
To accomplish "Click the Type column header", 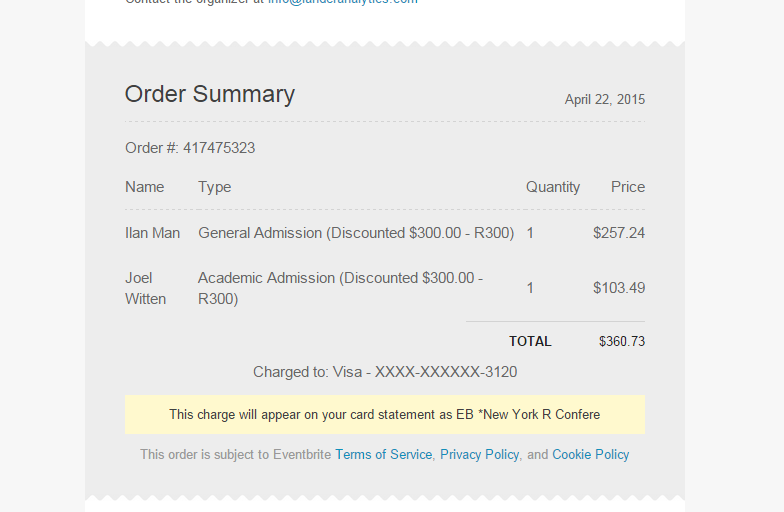I will click(x=214, y=188).
